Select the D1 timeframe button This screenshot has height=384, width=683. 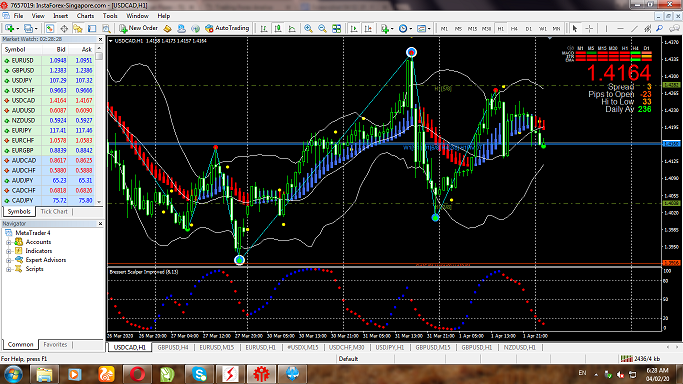[x=528, y=28]
